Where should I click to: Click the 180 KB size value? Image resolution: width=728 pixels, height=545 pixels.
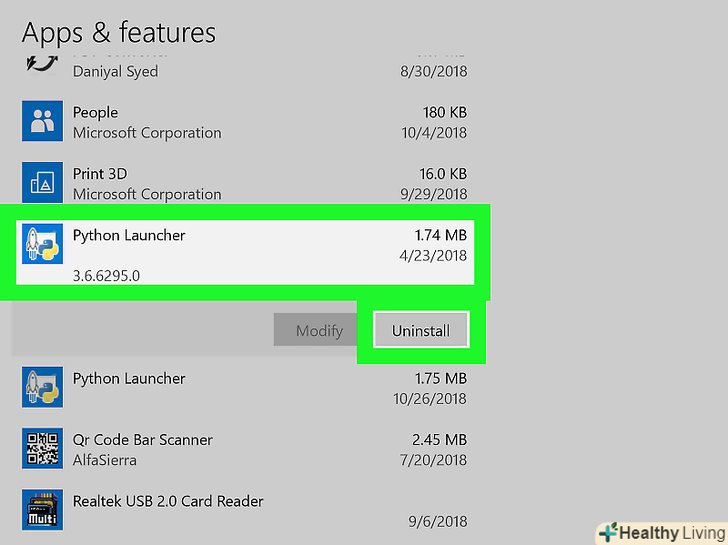[445, 112]
